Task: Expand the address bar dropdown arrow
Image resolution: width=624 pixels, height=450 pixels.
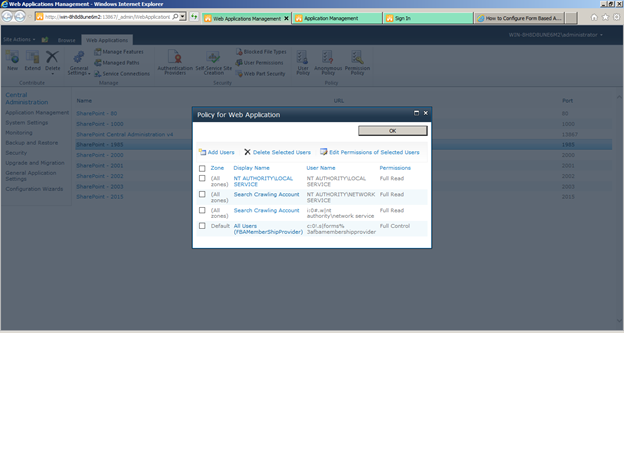Action: click(182, 17)
